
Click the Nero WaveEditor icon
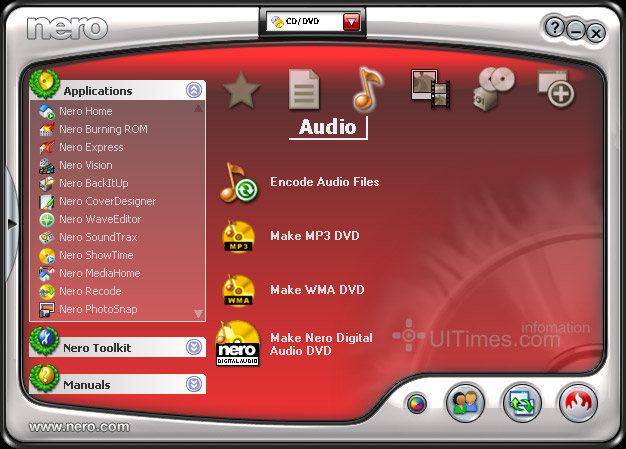click(x=47, y=220)
